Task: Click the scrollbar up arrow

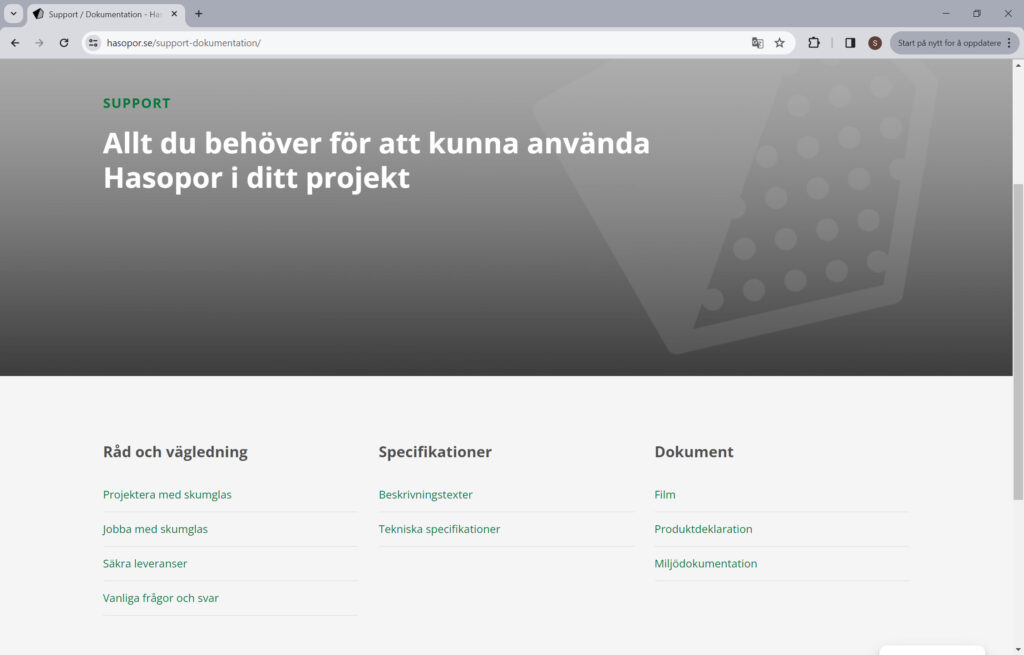Action: pos(1018,65)
